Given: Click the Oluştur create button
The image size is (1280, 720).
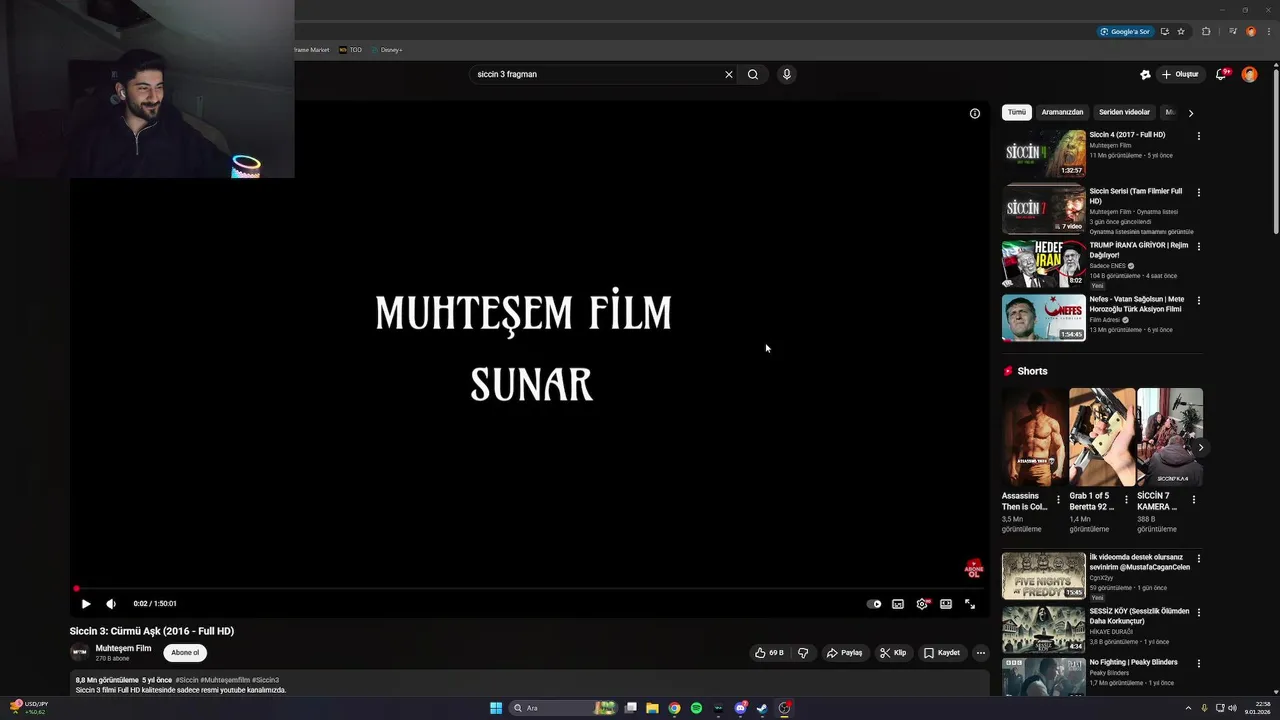Looking at the screenshot, I should click(x=1180, y=74).
